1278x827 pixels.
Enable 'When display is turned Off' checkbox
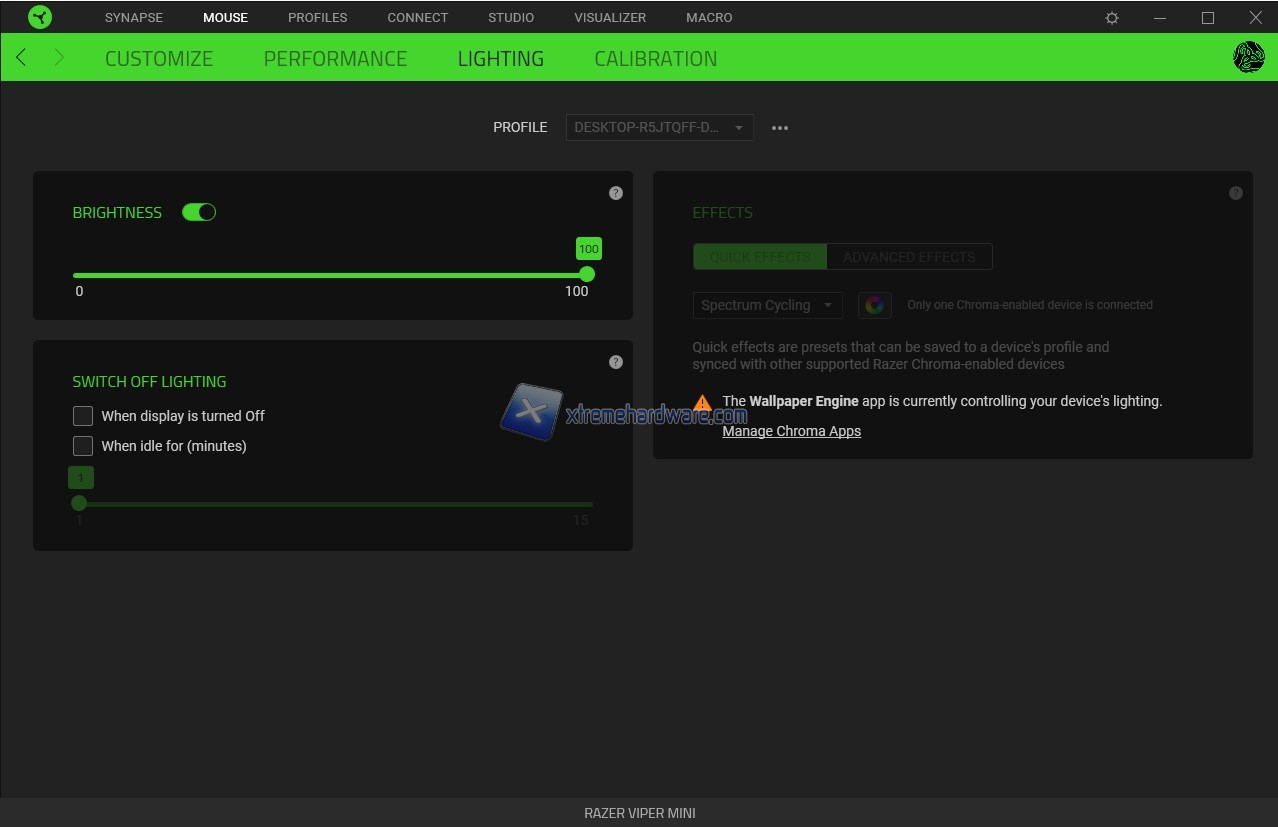[x=83, y=416]
